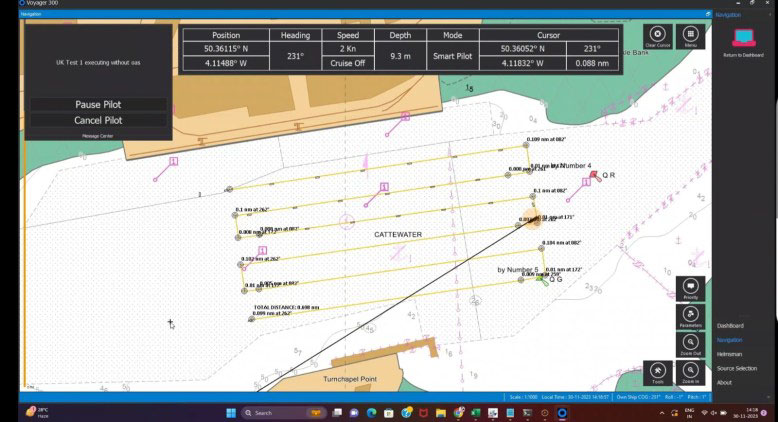Click the 231° heading value
This screenshot has width=778, height=422.
[295, 56]
